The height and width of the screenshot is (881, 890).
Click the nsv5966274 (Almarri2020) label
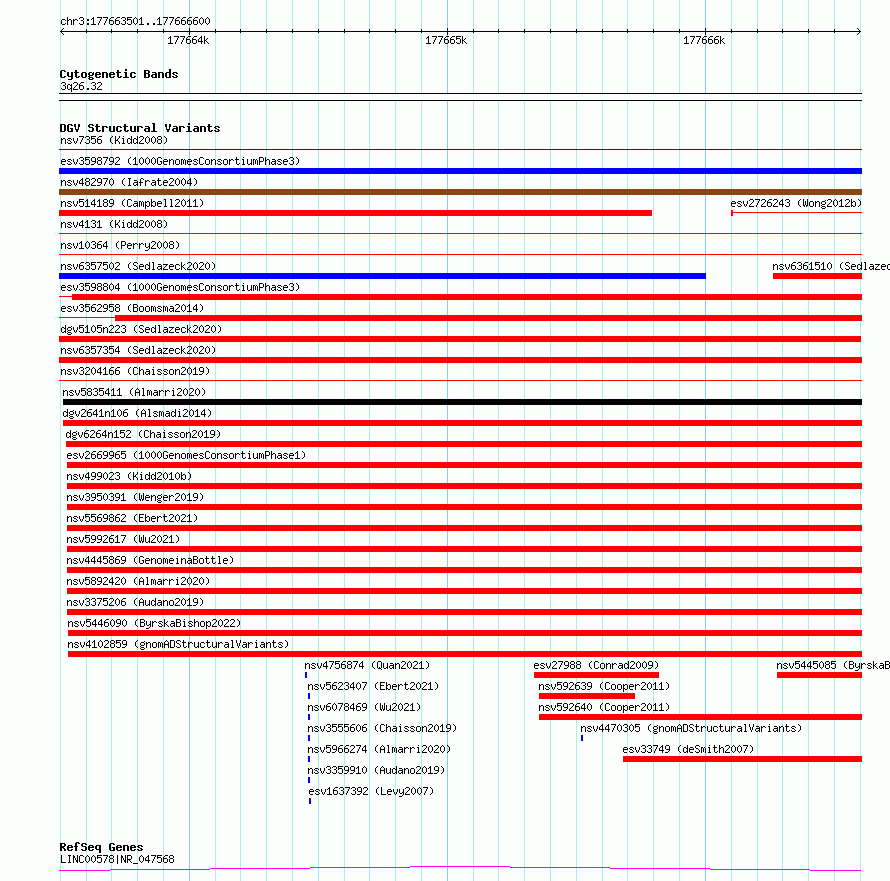(379, 749)
